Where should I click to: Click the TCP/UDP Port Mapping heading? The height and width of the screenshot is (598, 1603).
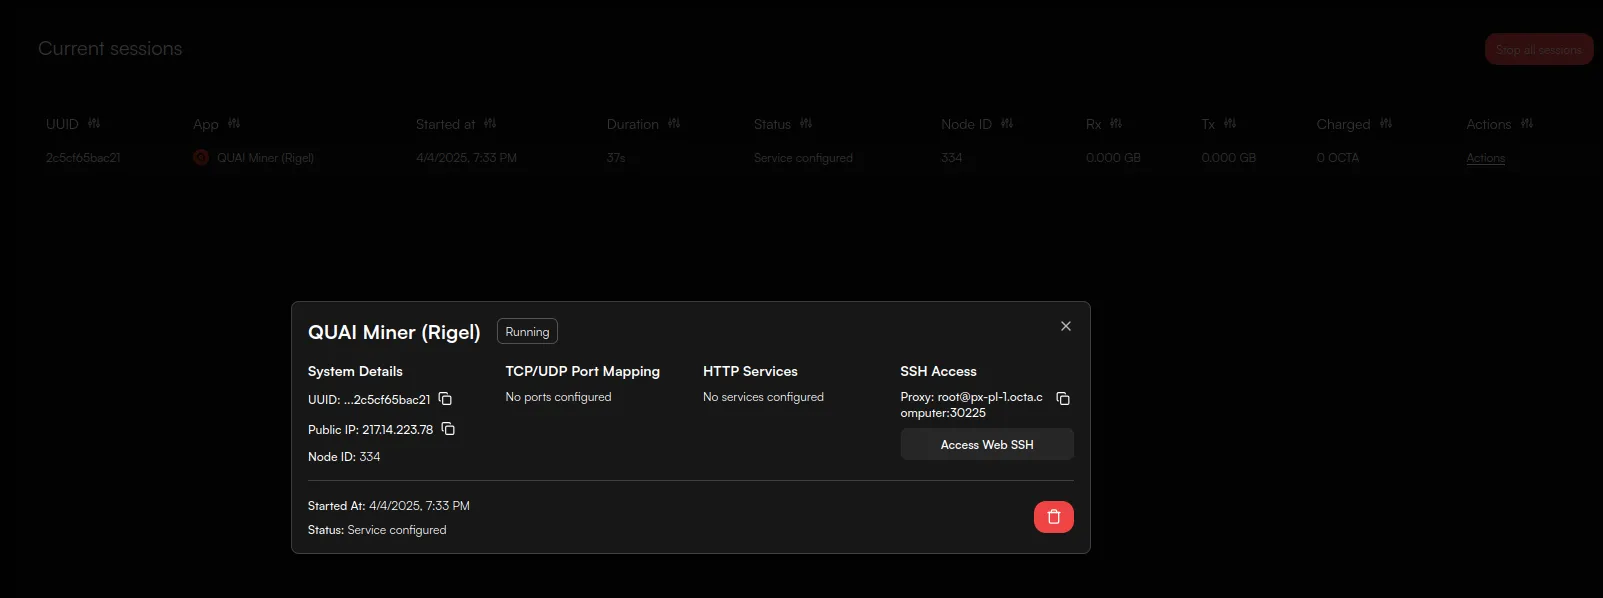point(583,371)
